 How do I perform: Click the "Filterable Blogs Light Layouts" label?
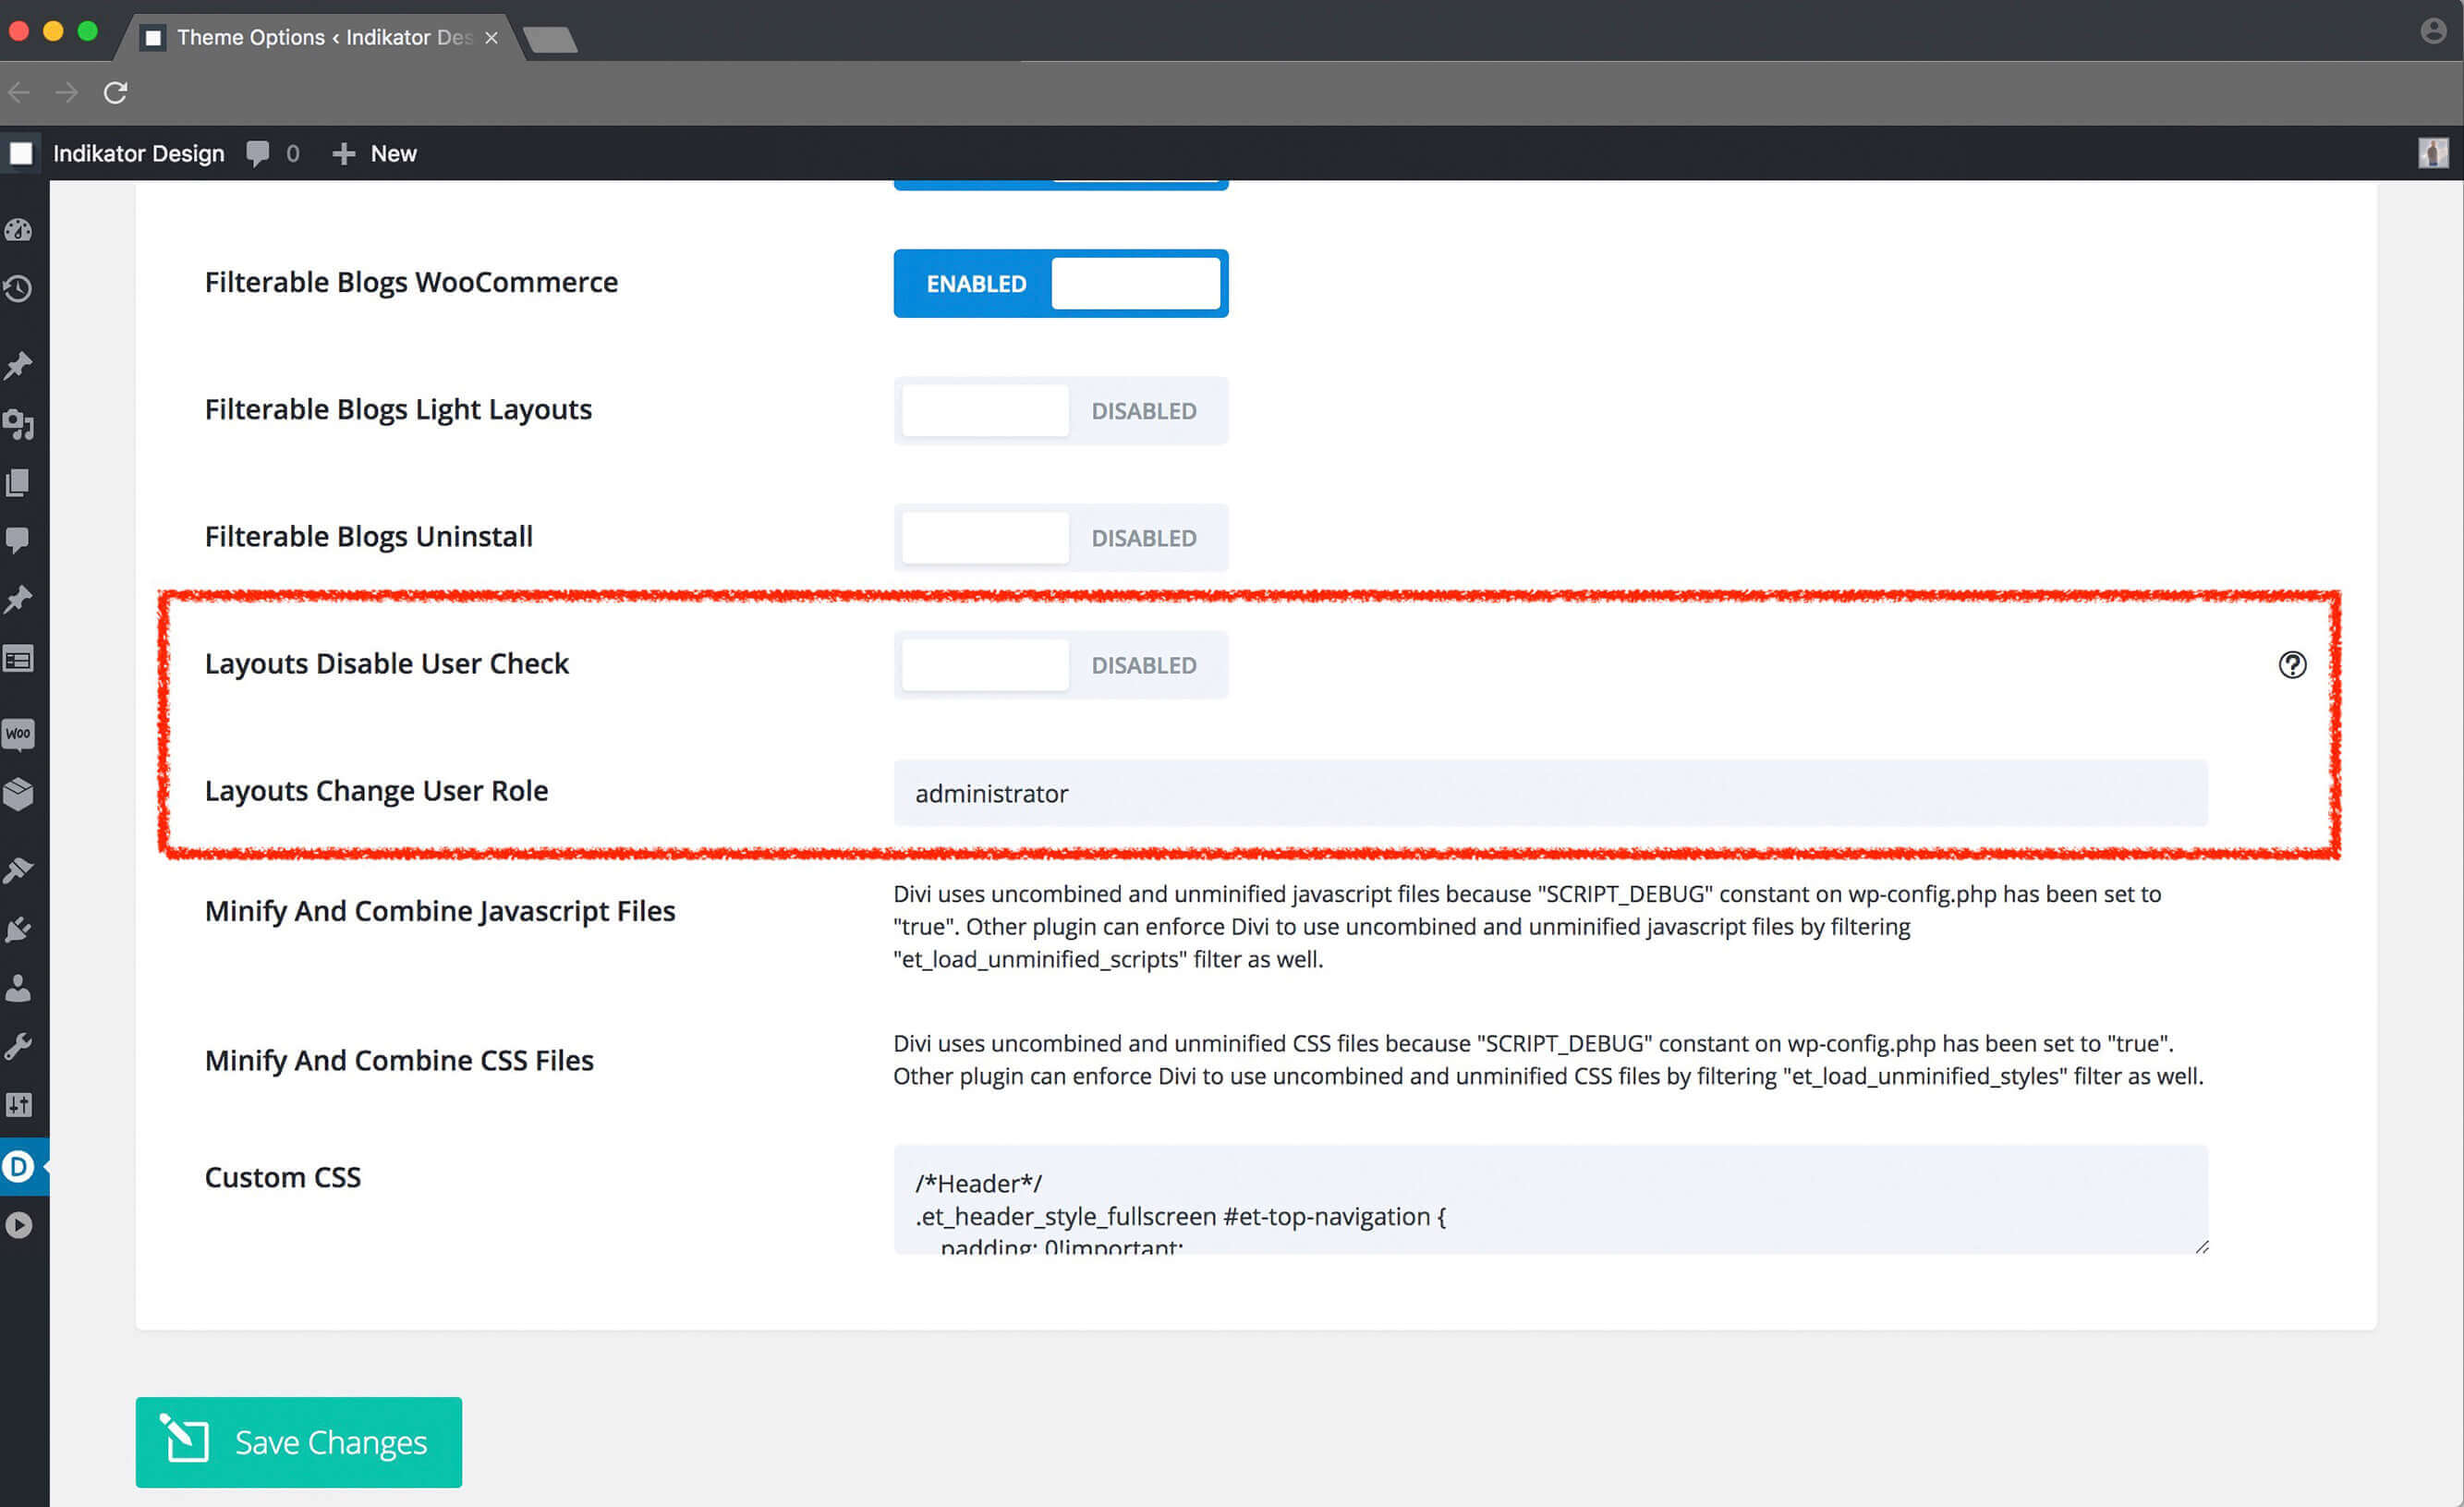click(x=398, y=410)
